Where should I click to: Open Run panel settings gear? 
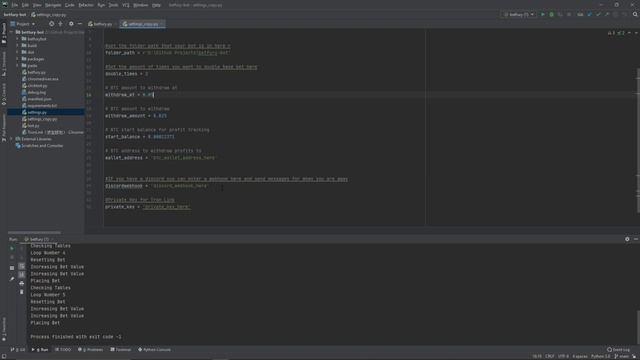(x=627, y=239)
